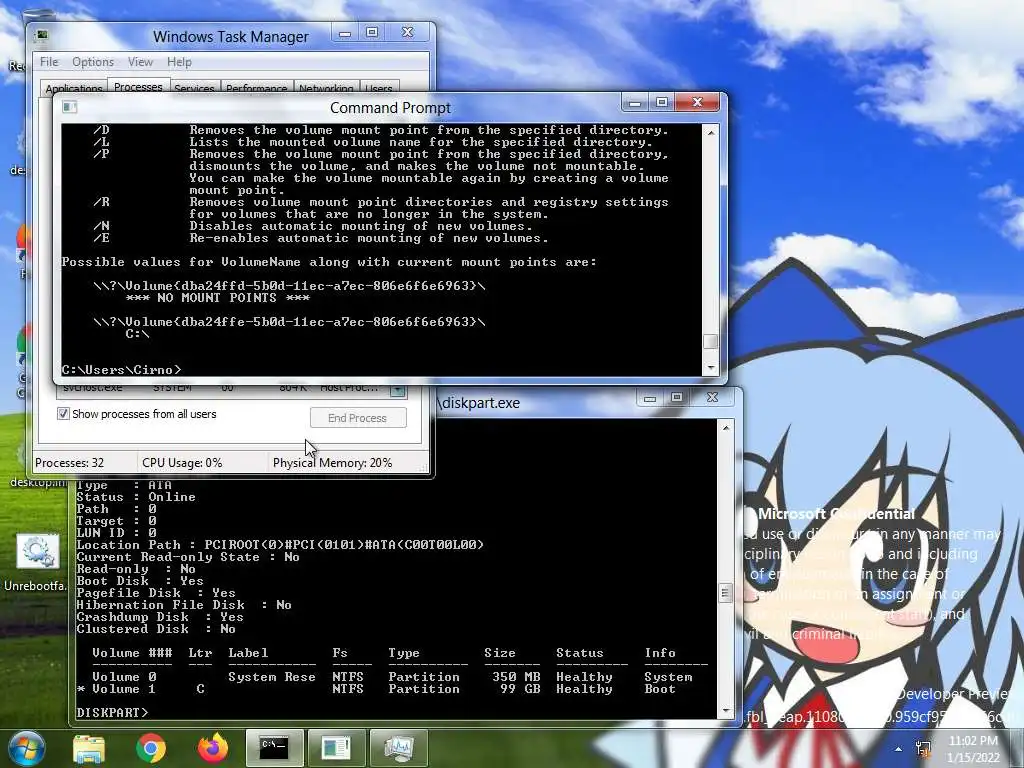
Task: Switch to the Networking tab
Action: [326, 88]
